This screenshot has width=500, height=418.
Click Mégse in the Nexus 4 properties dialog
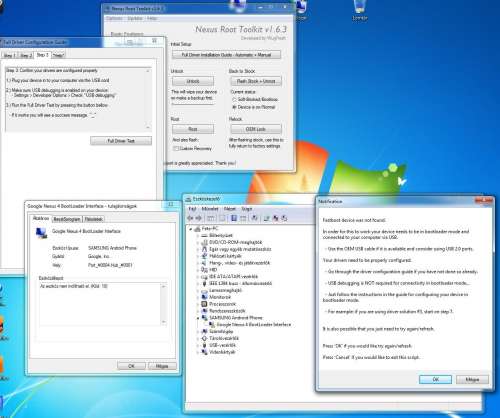click(162, 366)
